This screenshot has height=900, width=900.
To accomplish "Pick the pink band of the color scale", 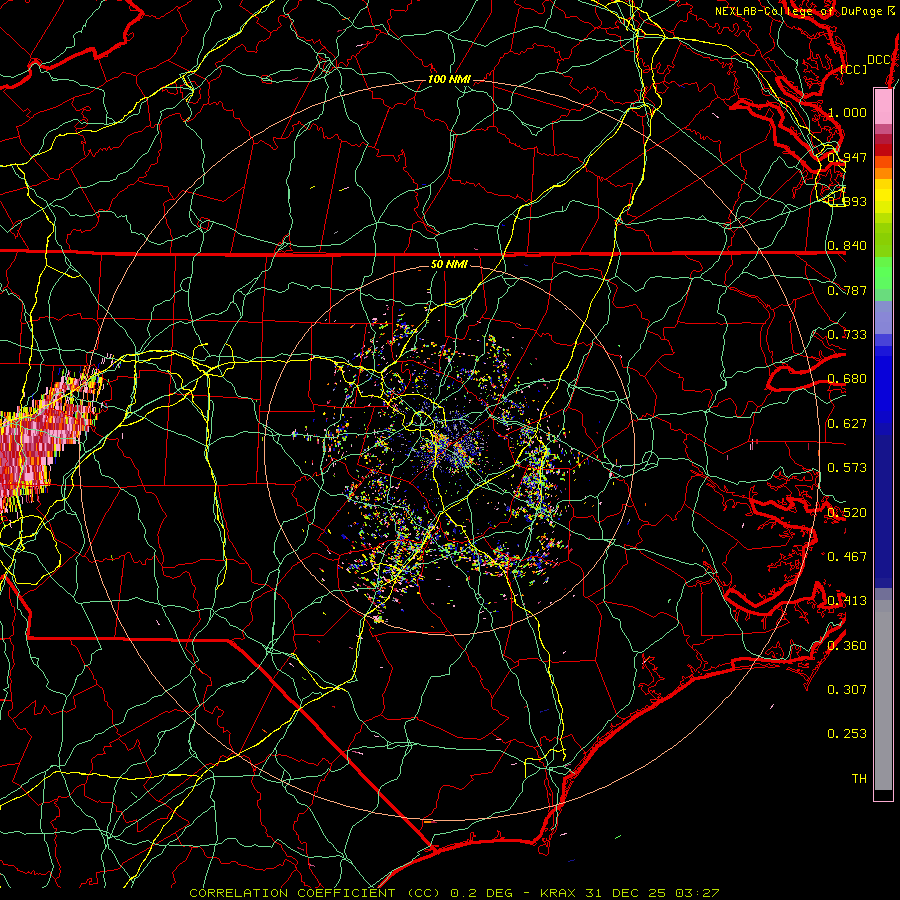I will point(883,106).
